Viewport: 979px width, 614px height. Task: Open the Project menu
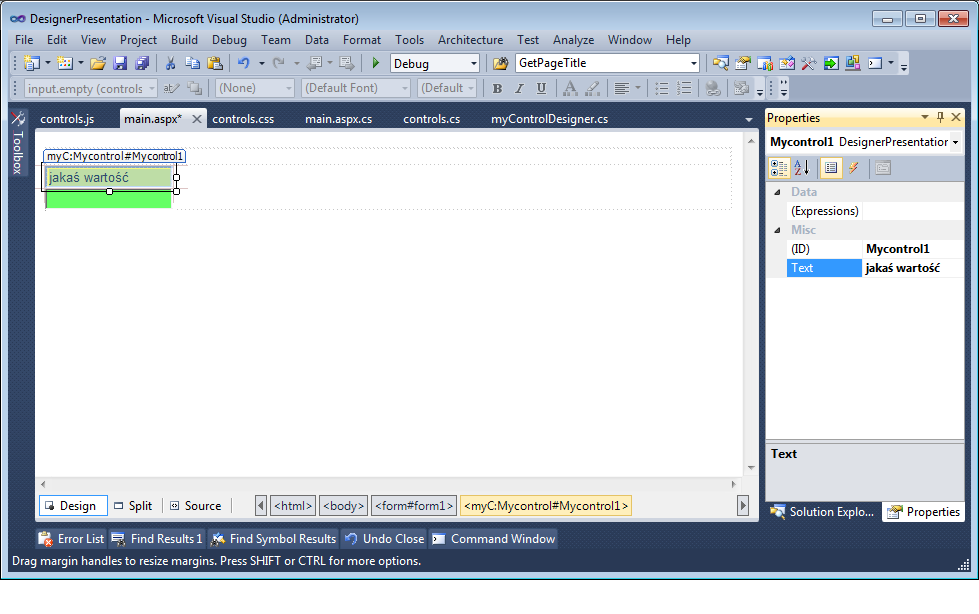[138, 40]
